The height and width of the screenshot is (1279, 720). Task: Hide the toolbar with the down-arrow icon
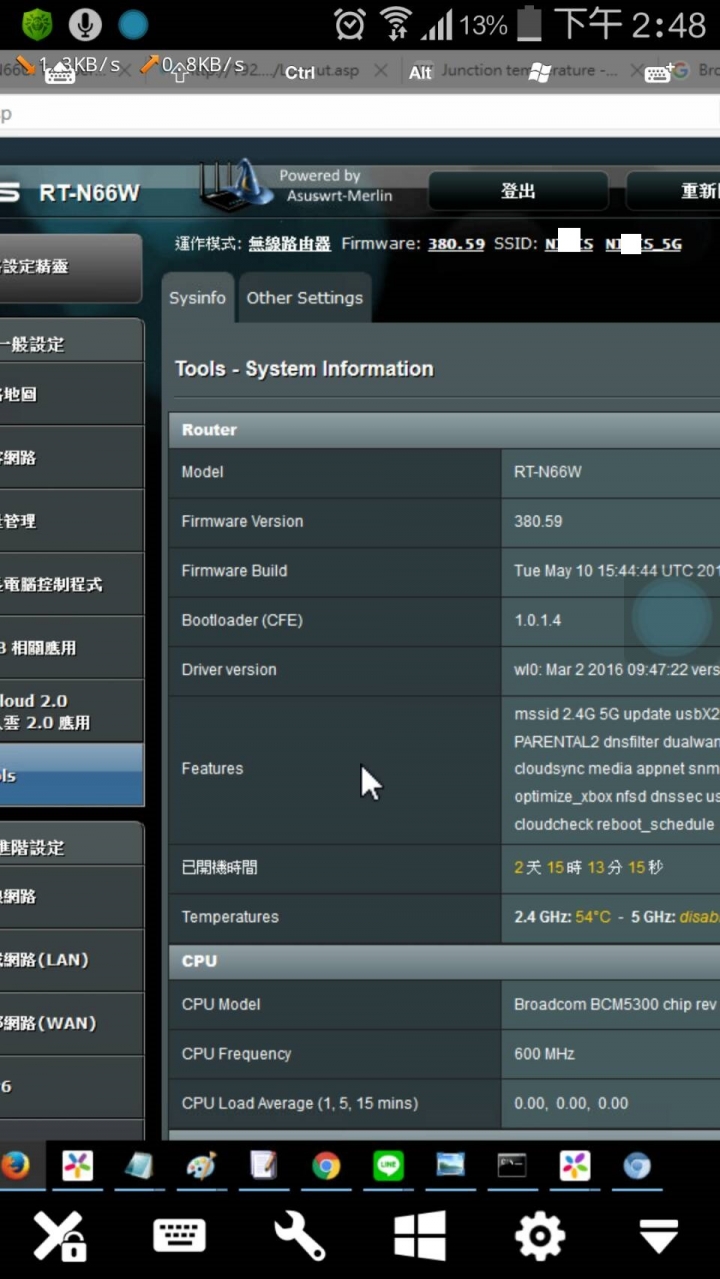point(659,1237)
